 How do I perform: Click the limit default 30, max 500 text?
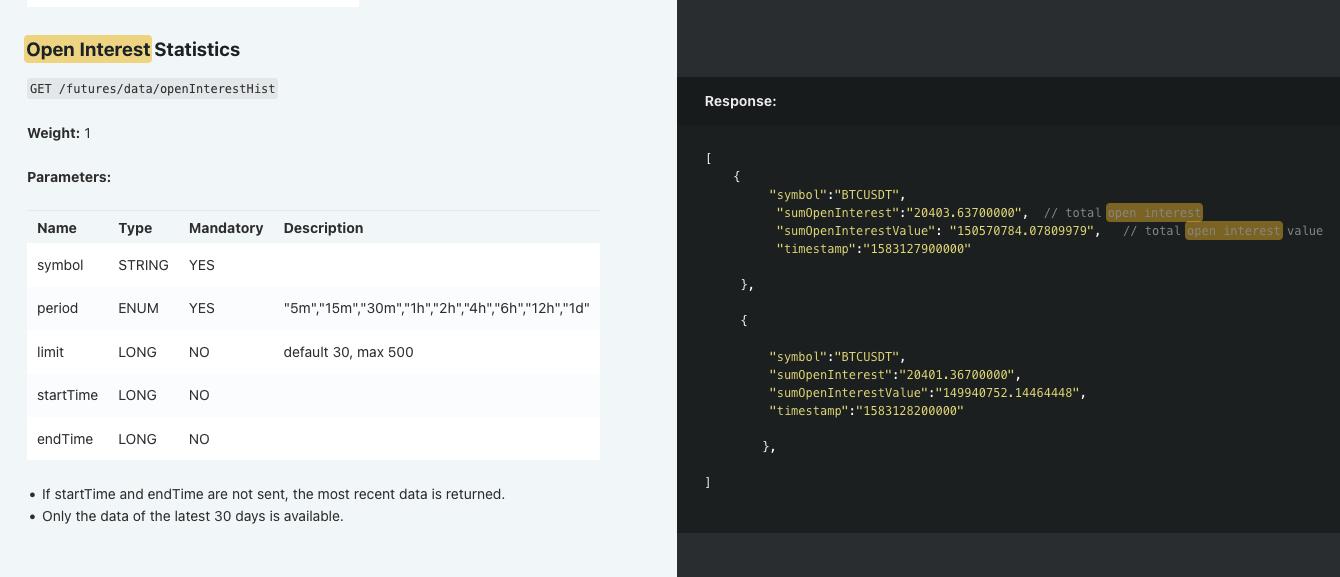tap(348, 352)
